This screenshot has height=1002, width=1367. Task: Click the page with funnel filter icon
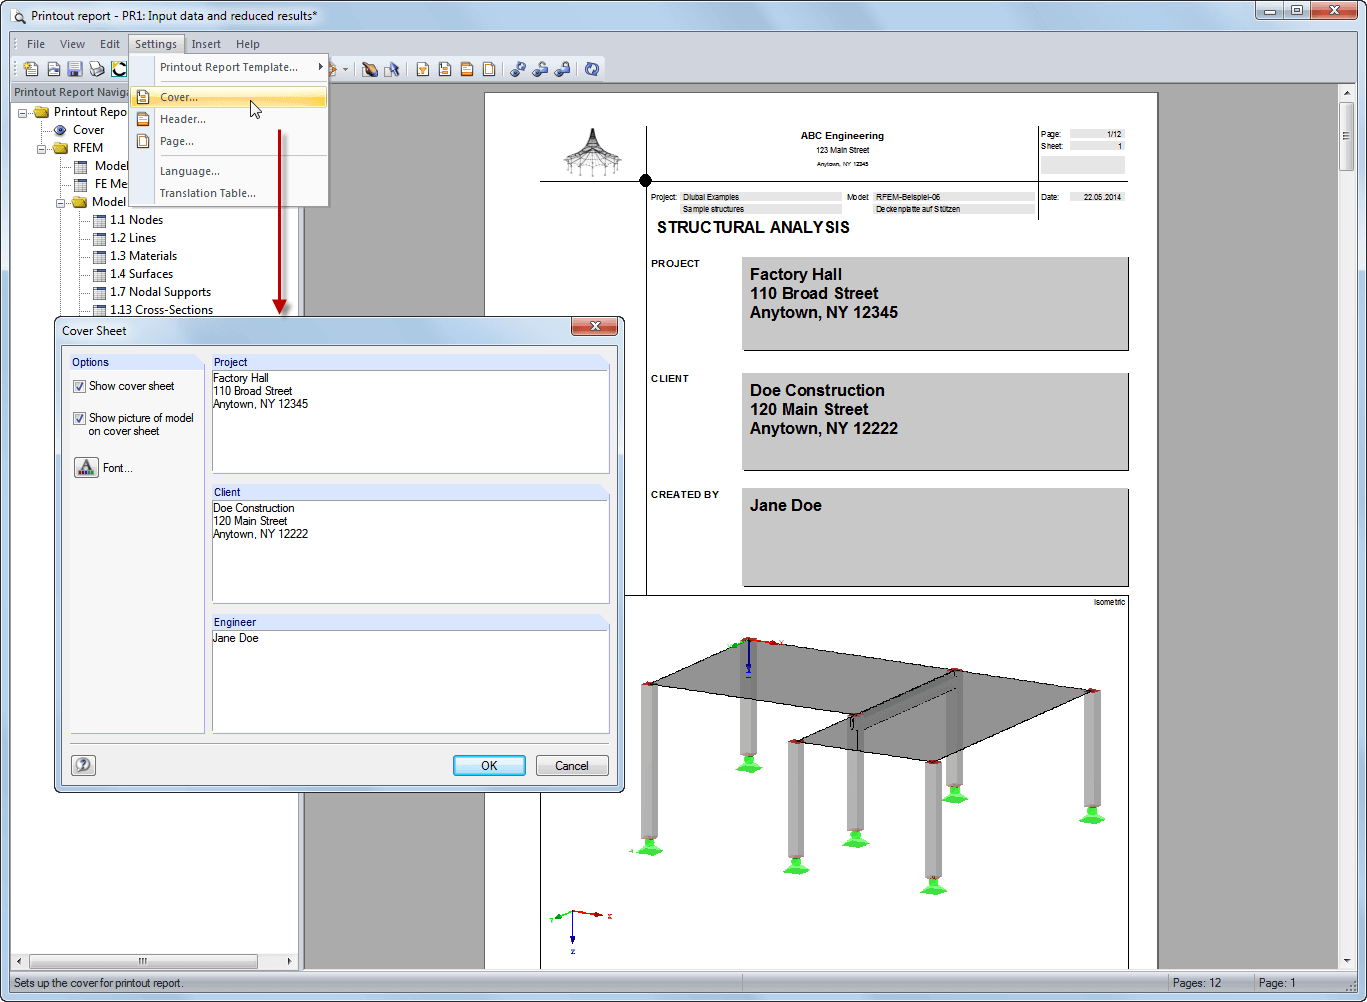tap(423, 69)
